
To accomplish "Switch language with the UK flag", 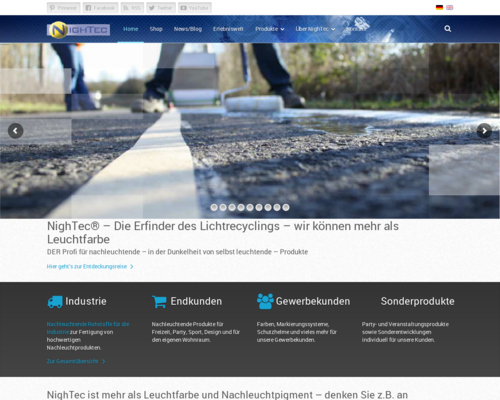I will (x=449, y=7).
